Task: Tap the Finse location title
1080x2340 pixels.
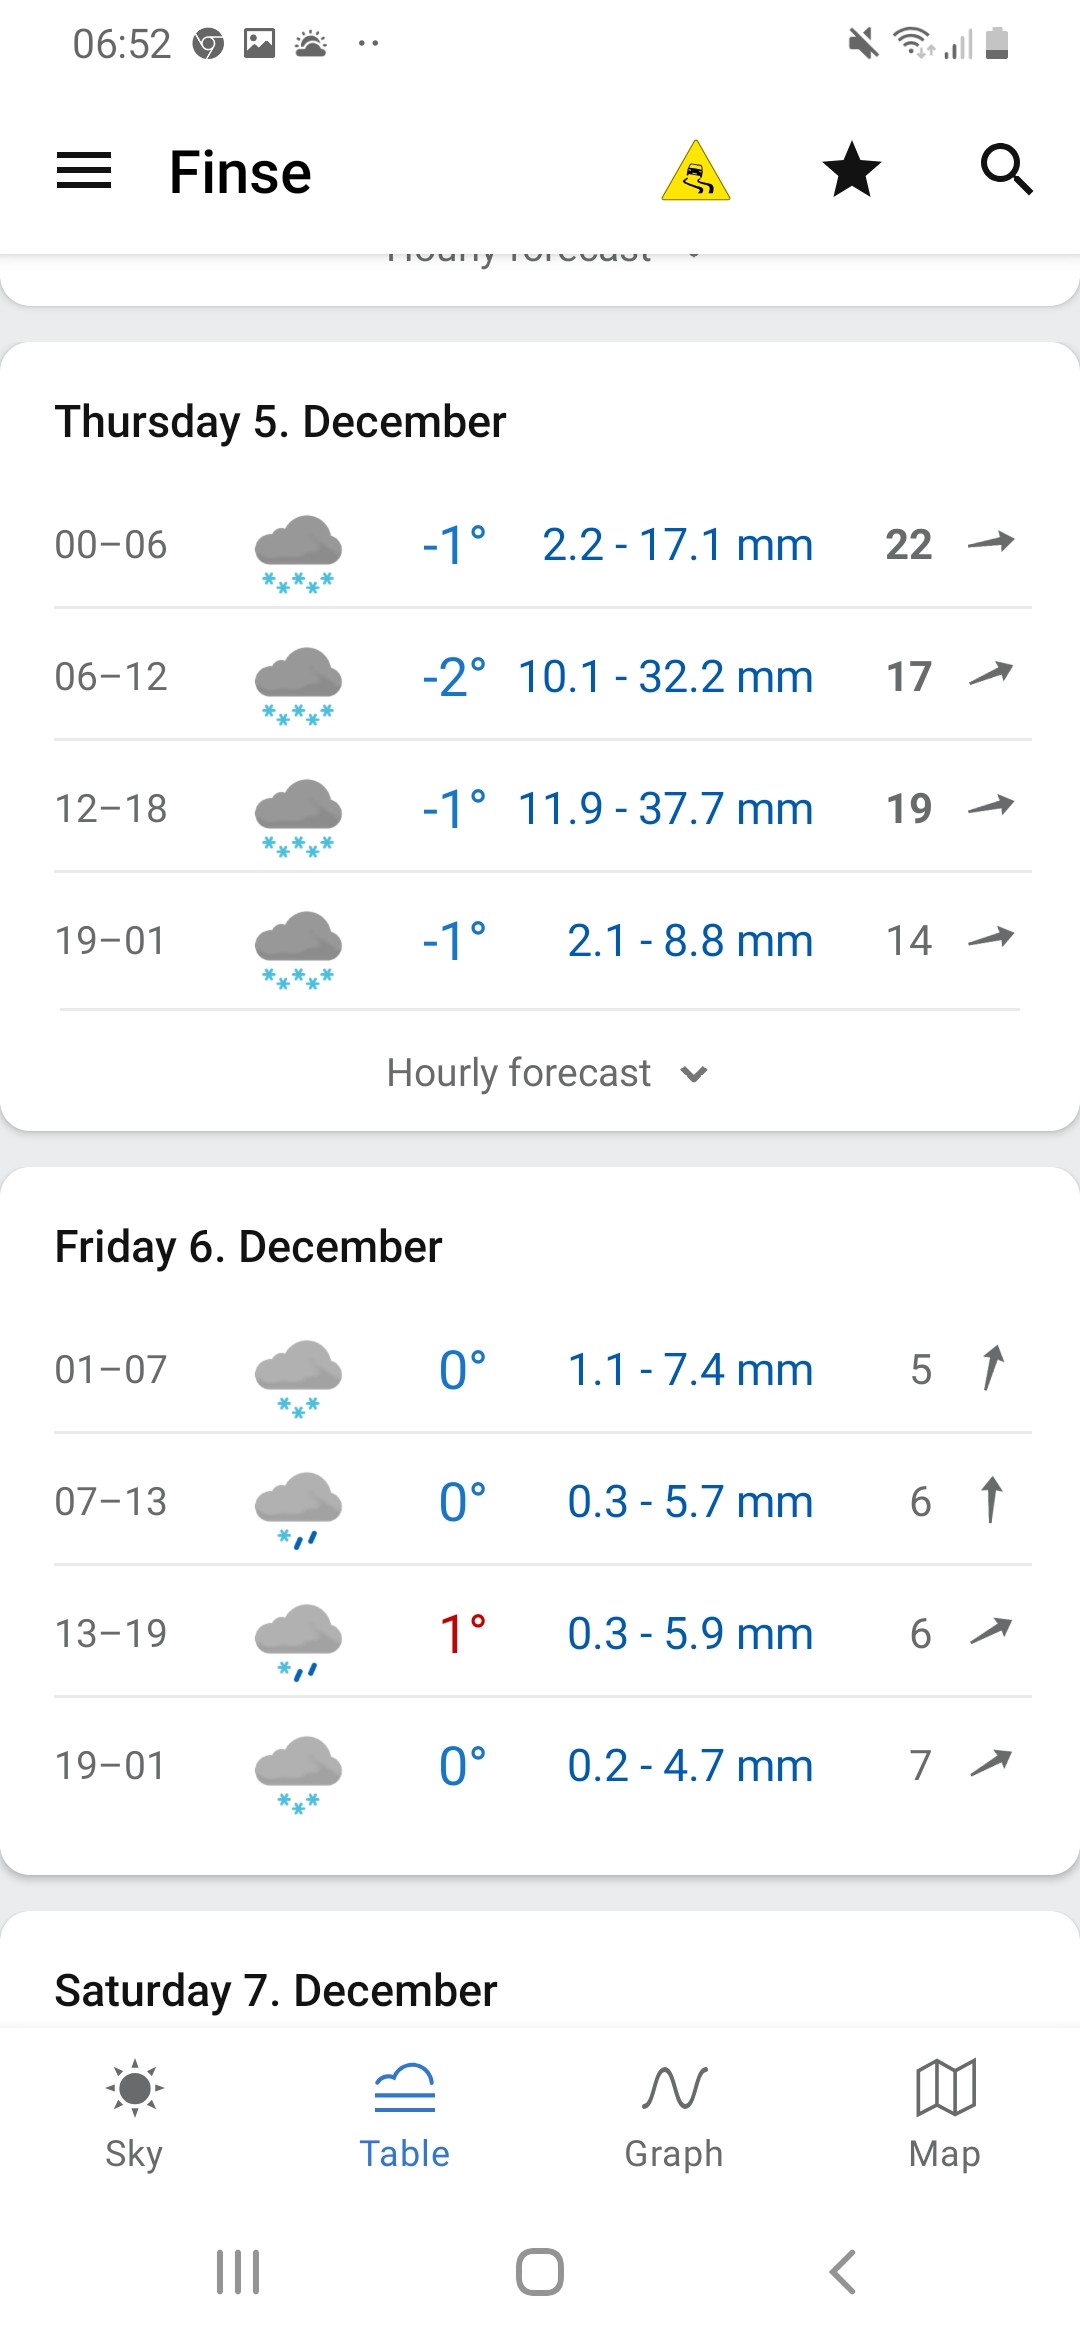Action: point(240,172)
